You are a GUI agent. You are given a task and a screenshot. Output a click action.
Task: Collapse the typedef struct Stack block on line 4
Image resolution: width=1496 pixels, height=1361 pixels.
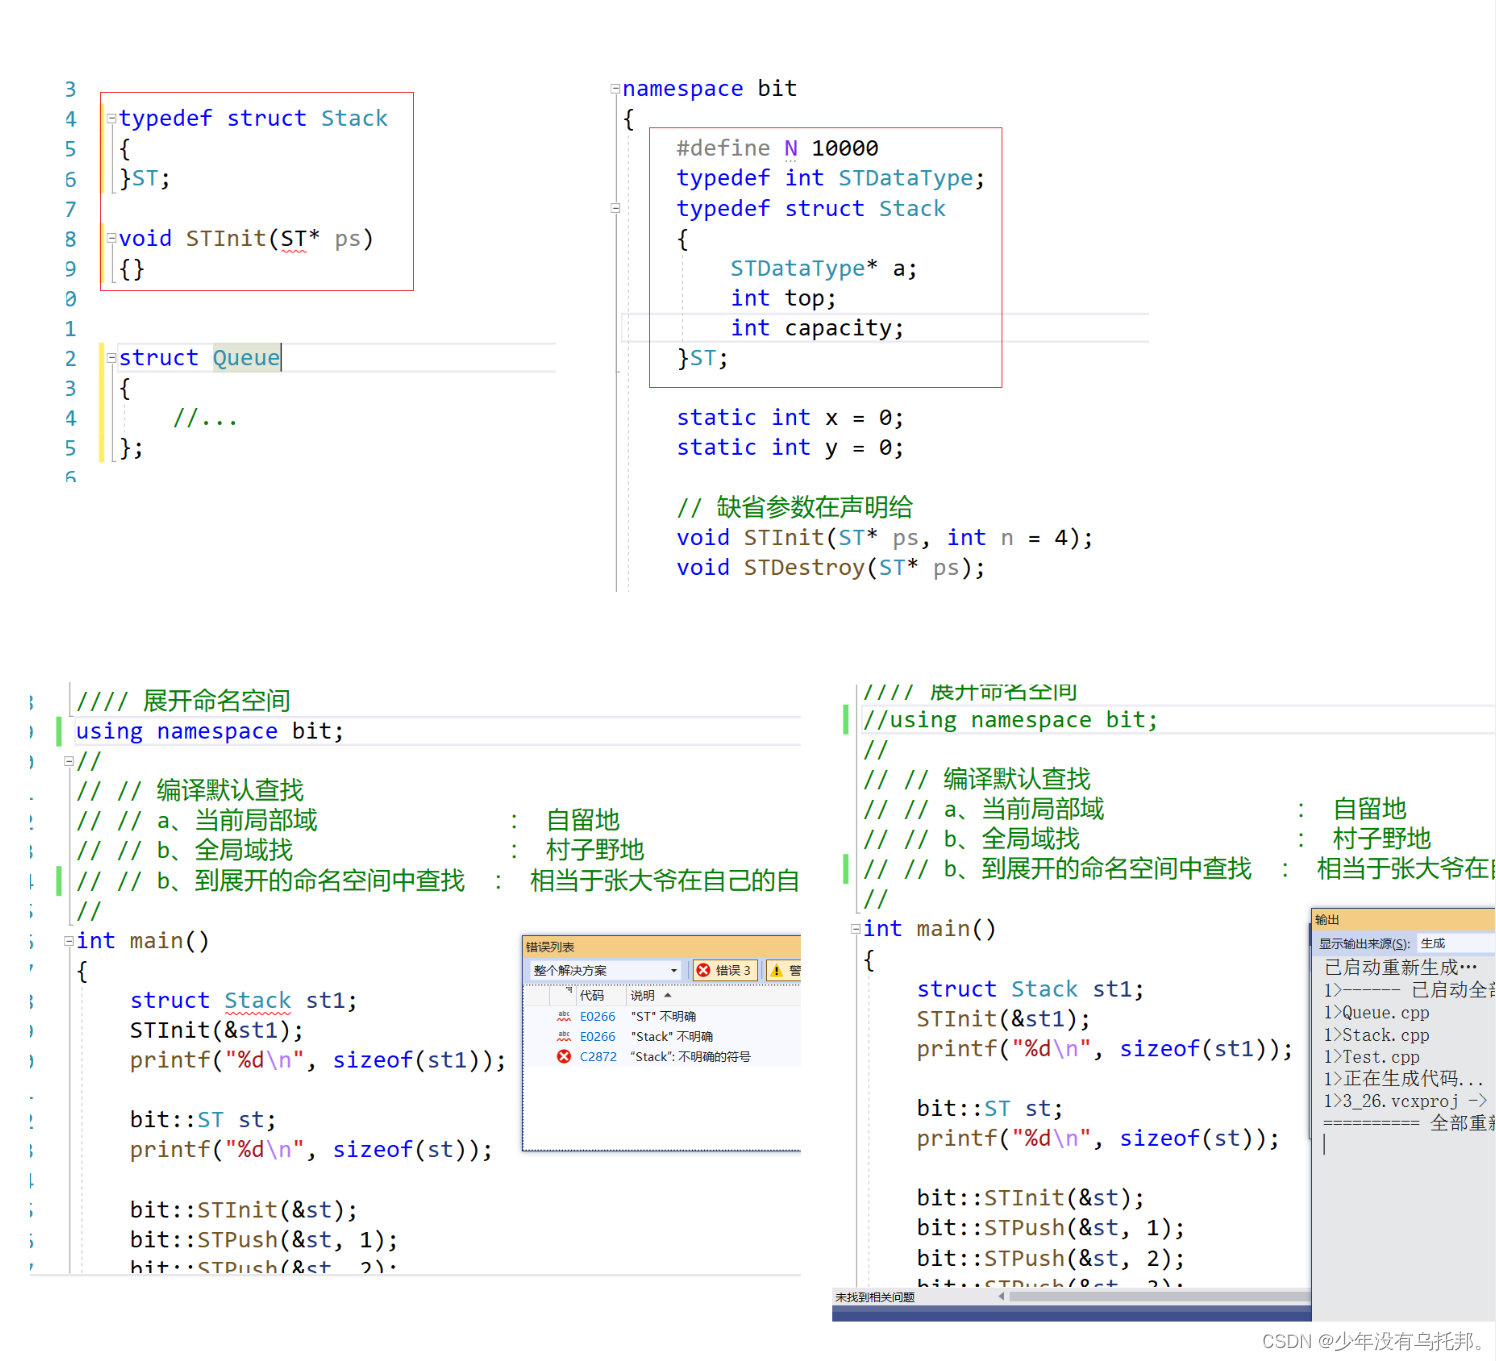(111, 119)
